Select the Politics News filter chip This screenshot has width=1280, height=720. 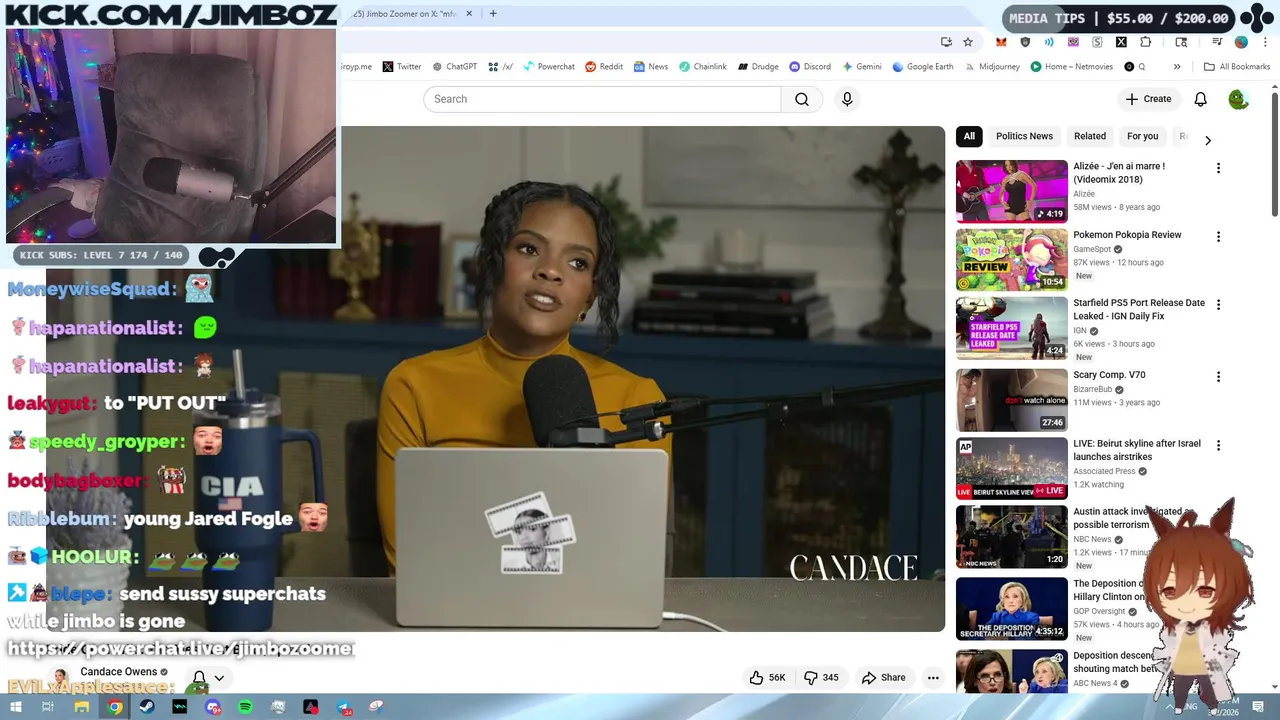[x=1024, y=136]
